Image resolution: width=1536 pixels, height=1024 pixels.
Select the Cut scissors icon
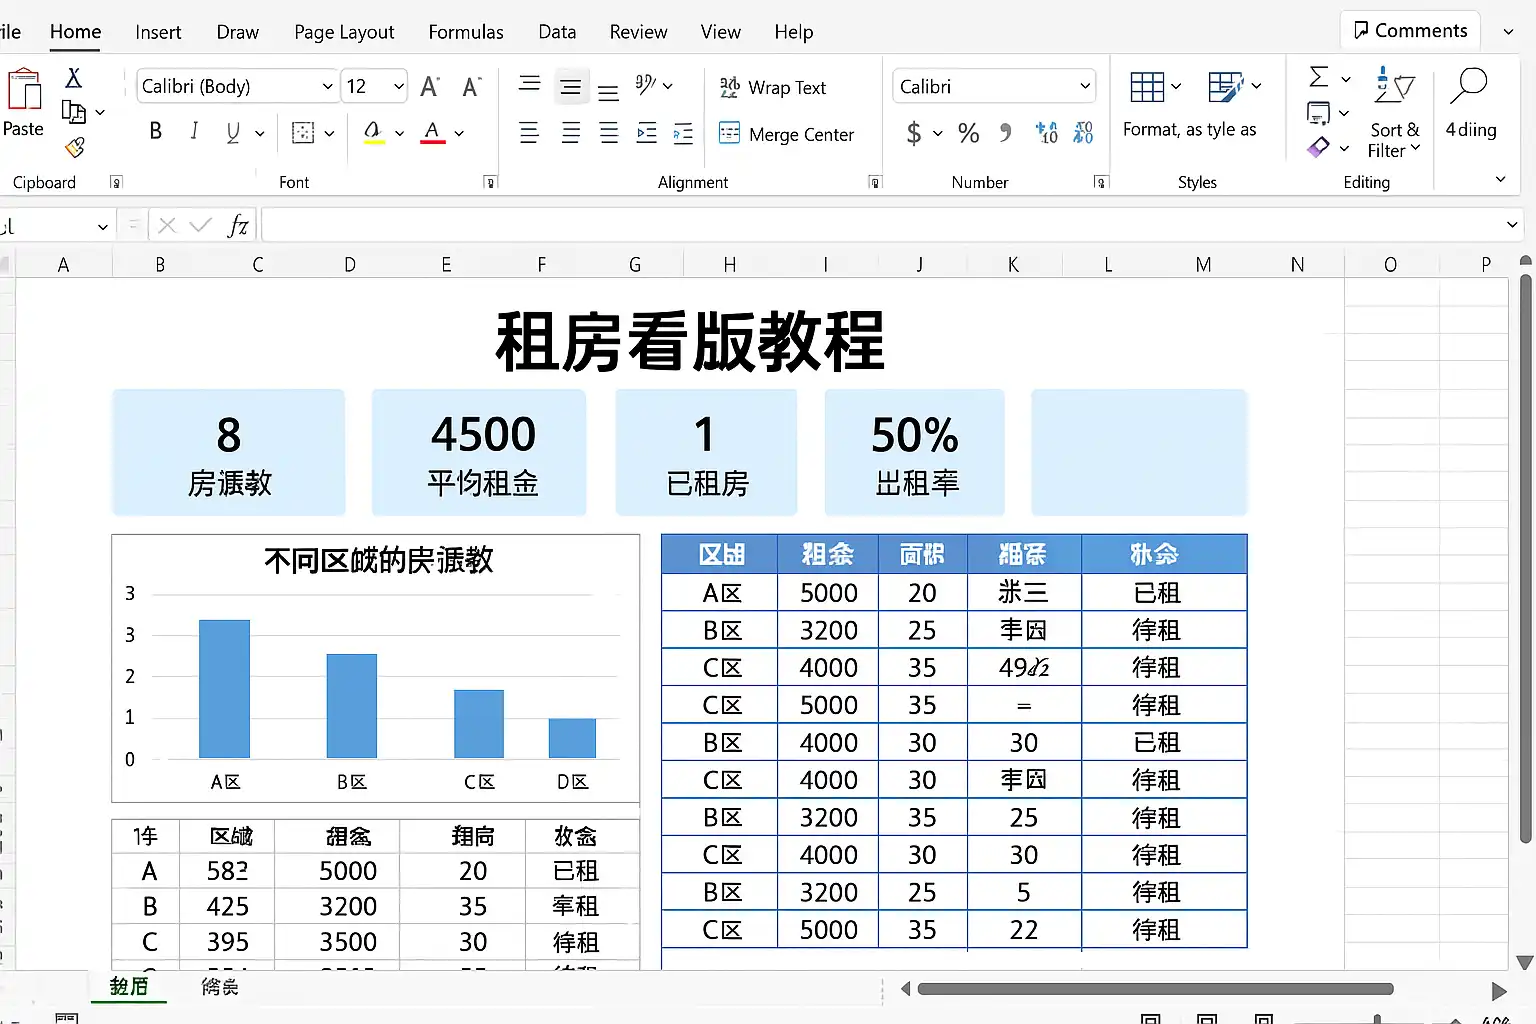(x=73, y=78)
